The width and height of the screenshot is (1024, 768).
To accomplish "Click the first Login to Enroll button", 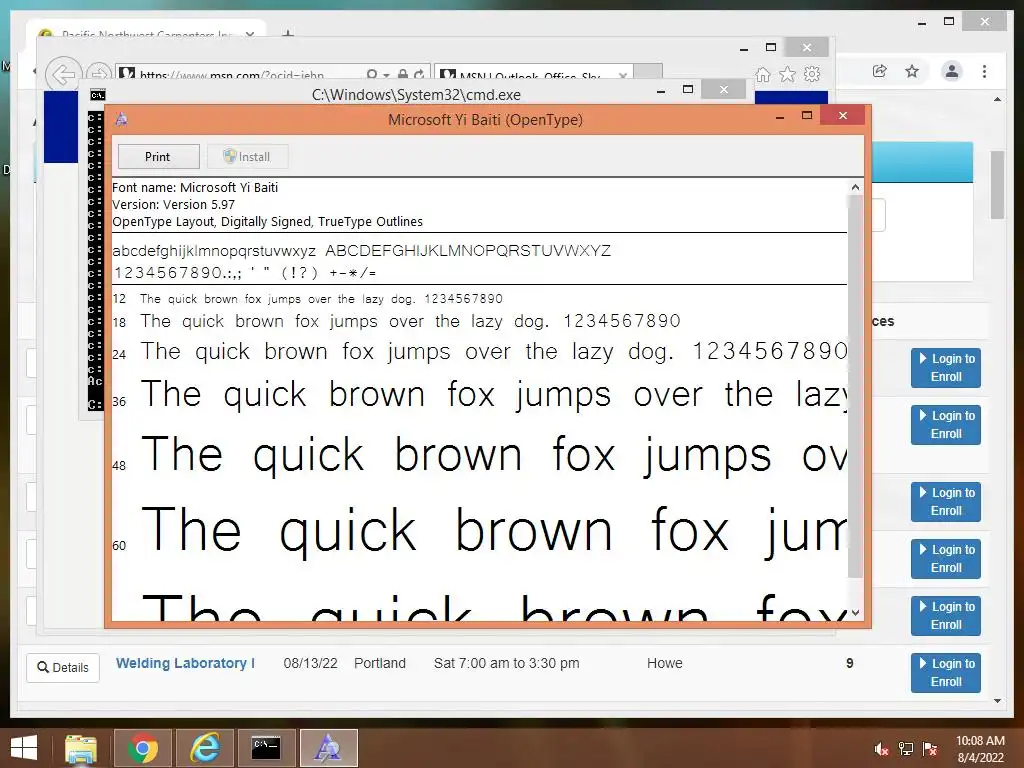I will pyautogui.click(x=946, y=368).
